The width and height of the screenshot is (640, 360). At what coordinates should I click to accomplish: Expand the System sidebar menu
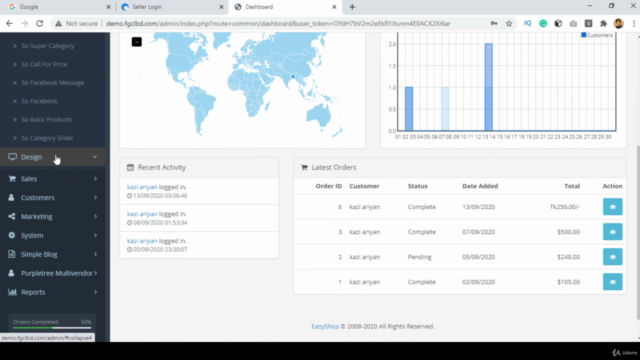pos(53,236)
